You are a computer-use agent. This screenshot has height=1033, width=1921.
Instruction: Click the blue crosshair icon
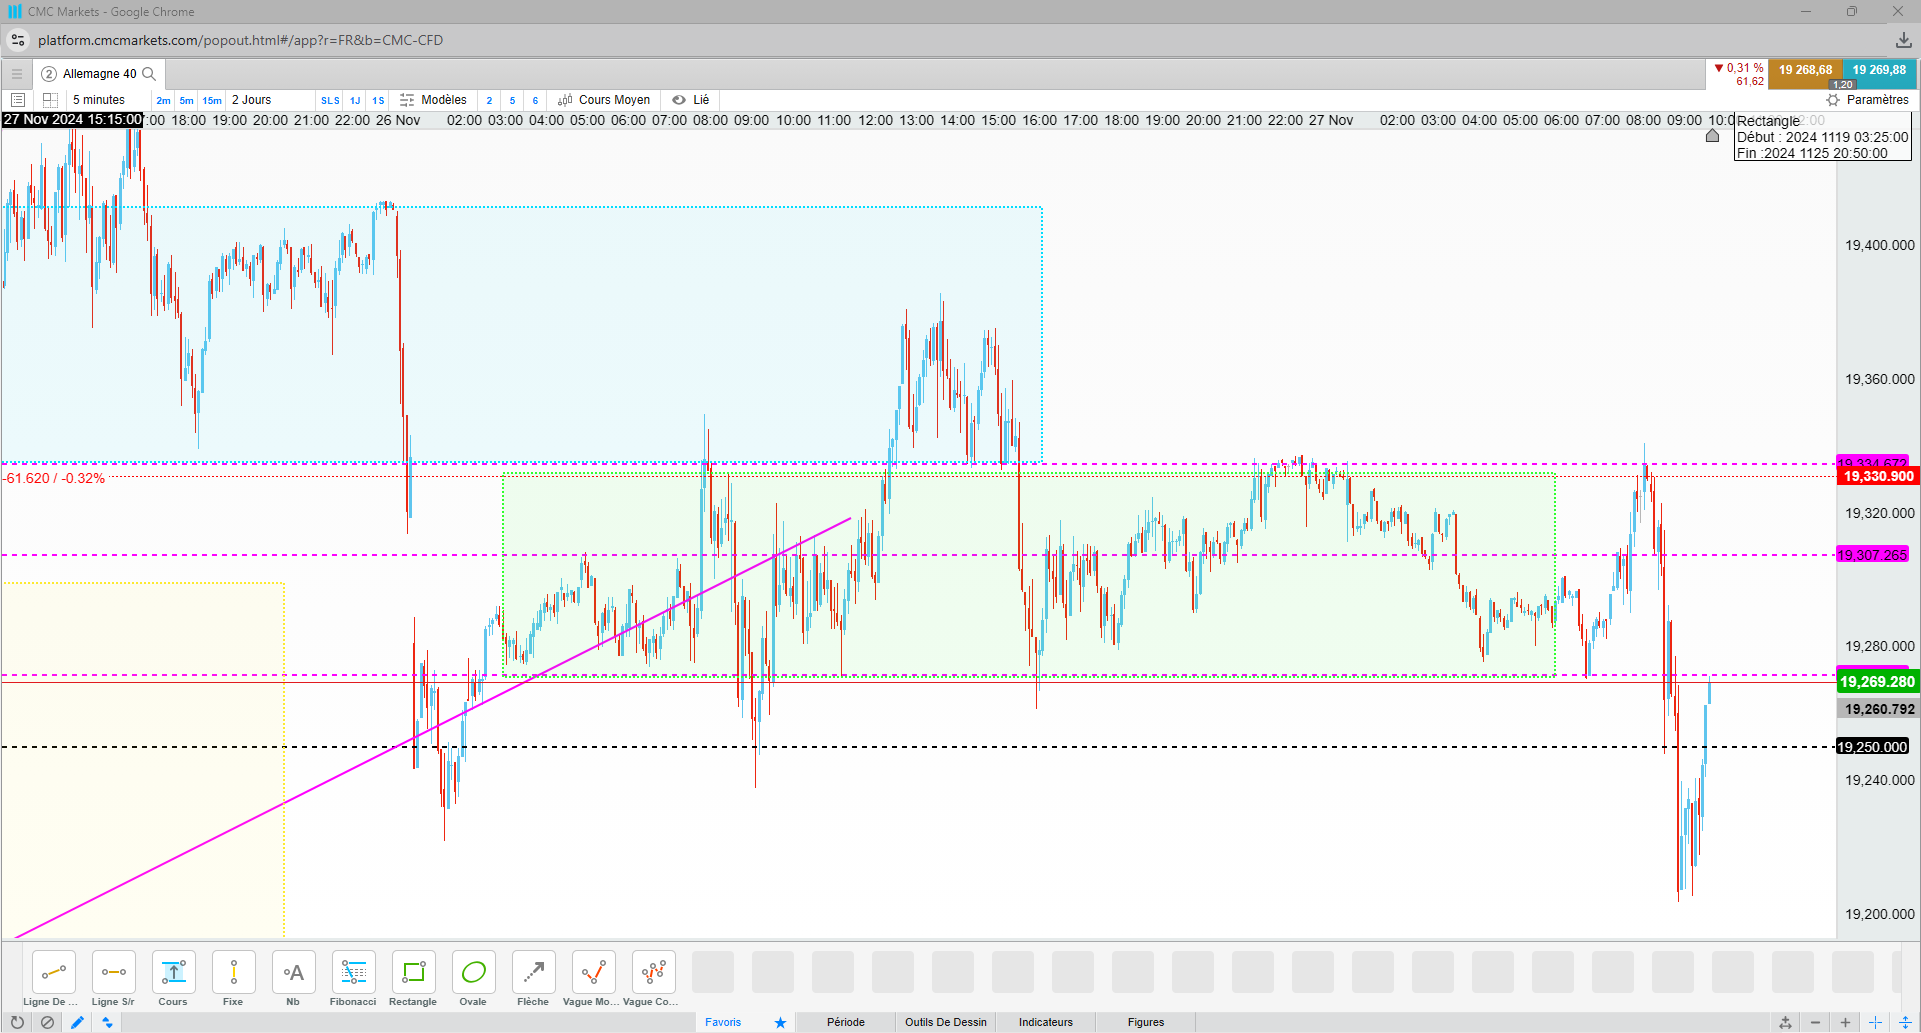click(x=1875, y=1022)
